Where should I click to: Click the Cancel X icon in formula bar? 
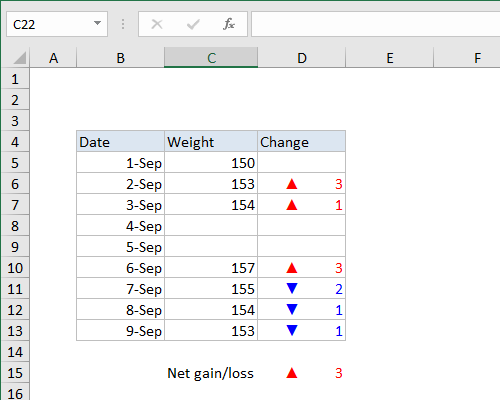157,24
